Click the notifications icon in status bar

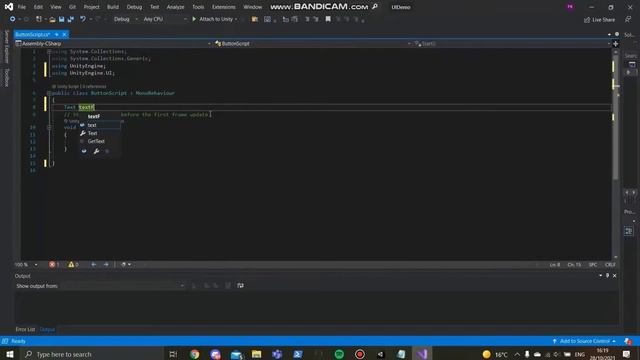pos(628,341)
